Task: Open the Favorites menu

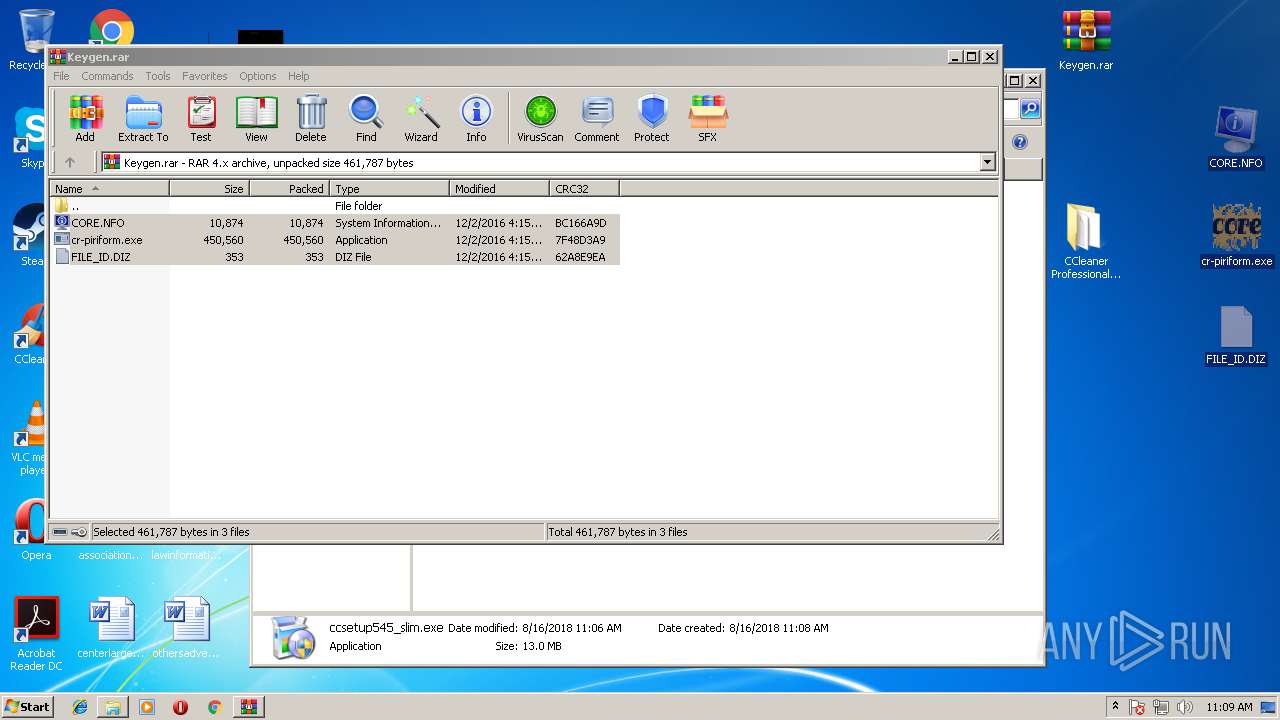Action: tap(204, 76)
